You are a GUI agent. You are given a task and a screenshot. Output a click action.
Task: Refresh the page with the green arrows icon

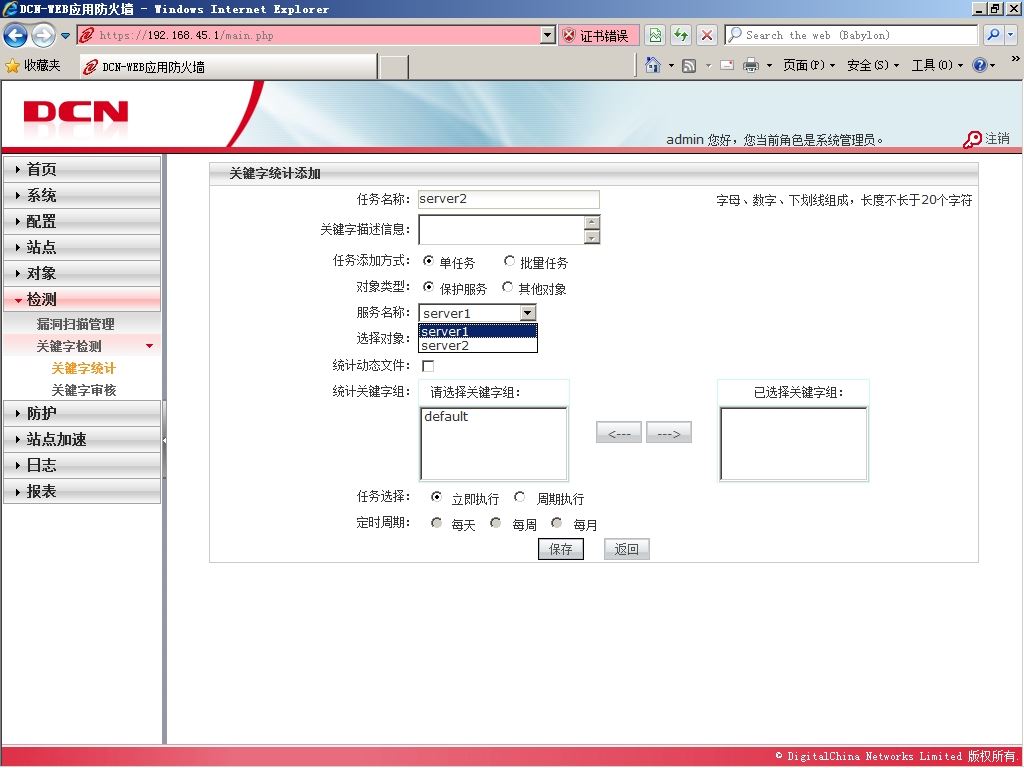tap(681, 35)
